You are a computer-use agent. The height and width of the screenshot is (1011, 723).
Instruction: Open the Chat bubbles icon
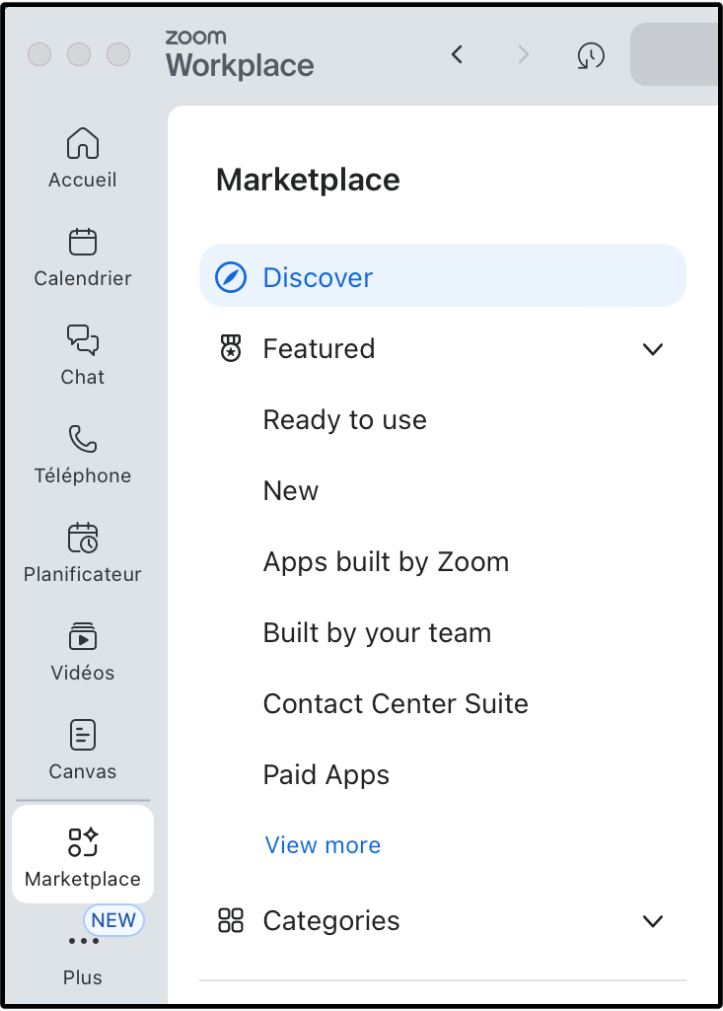click(83, 340)
